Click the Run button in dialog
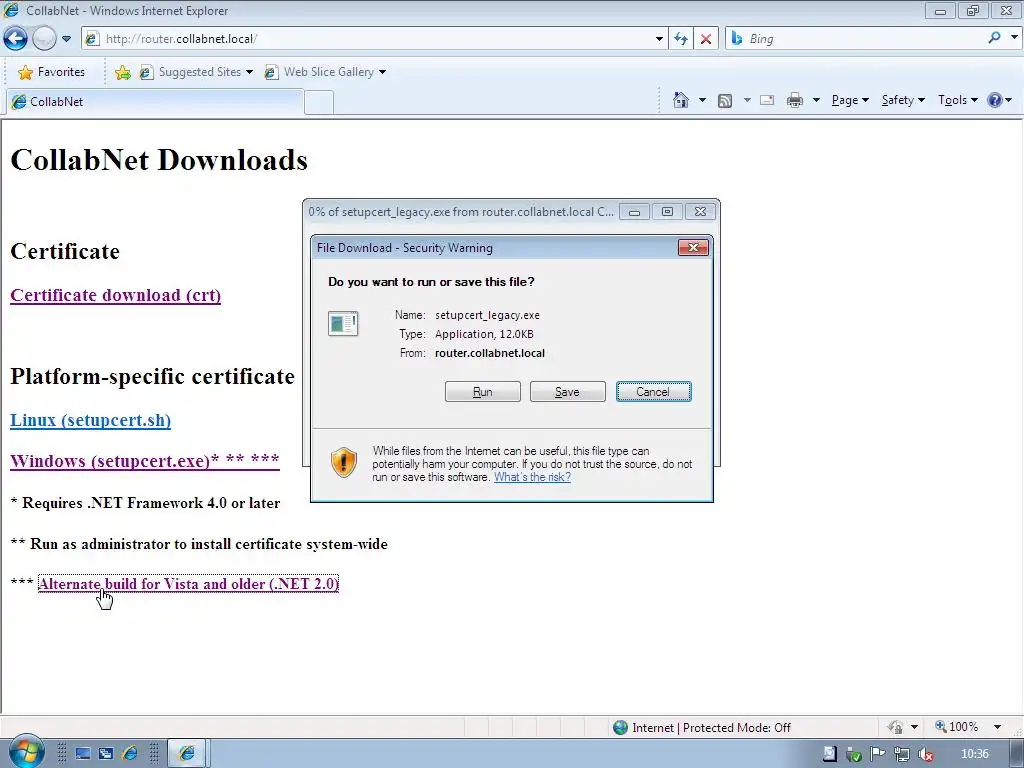 [483, 392]
